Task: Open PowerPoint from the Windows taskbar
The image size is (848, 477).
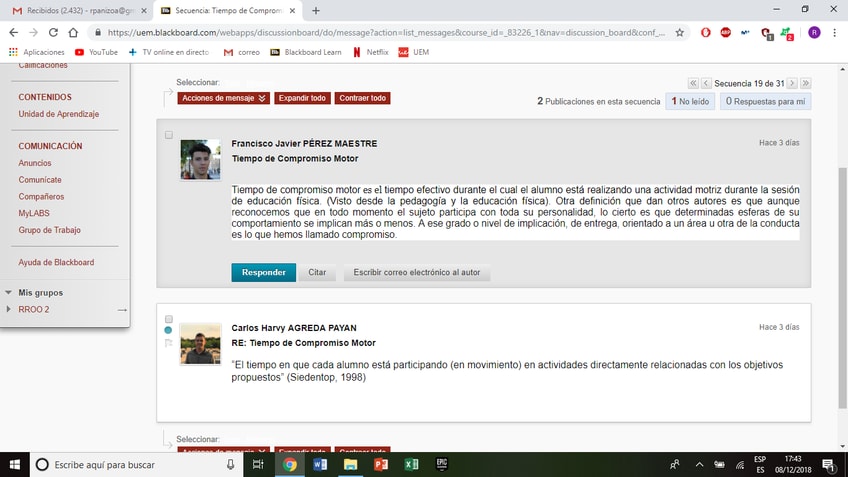Action: [x=380, y=464]
